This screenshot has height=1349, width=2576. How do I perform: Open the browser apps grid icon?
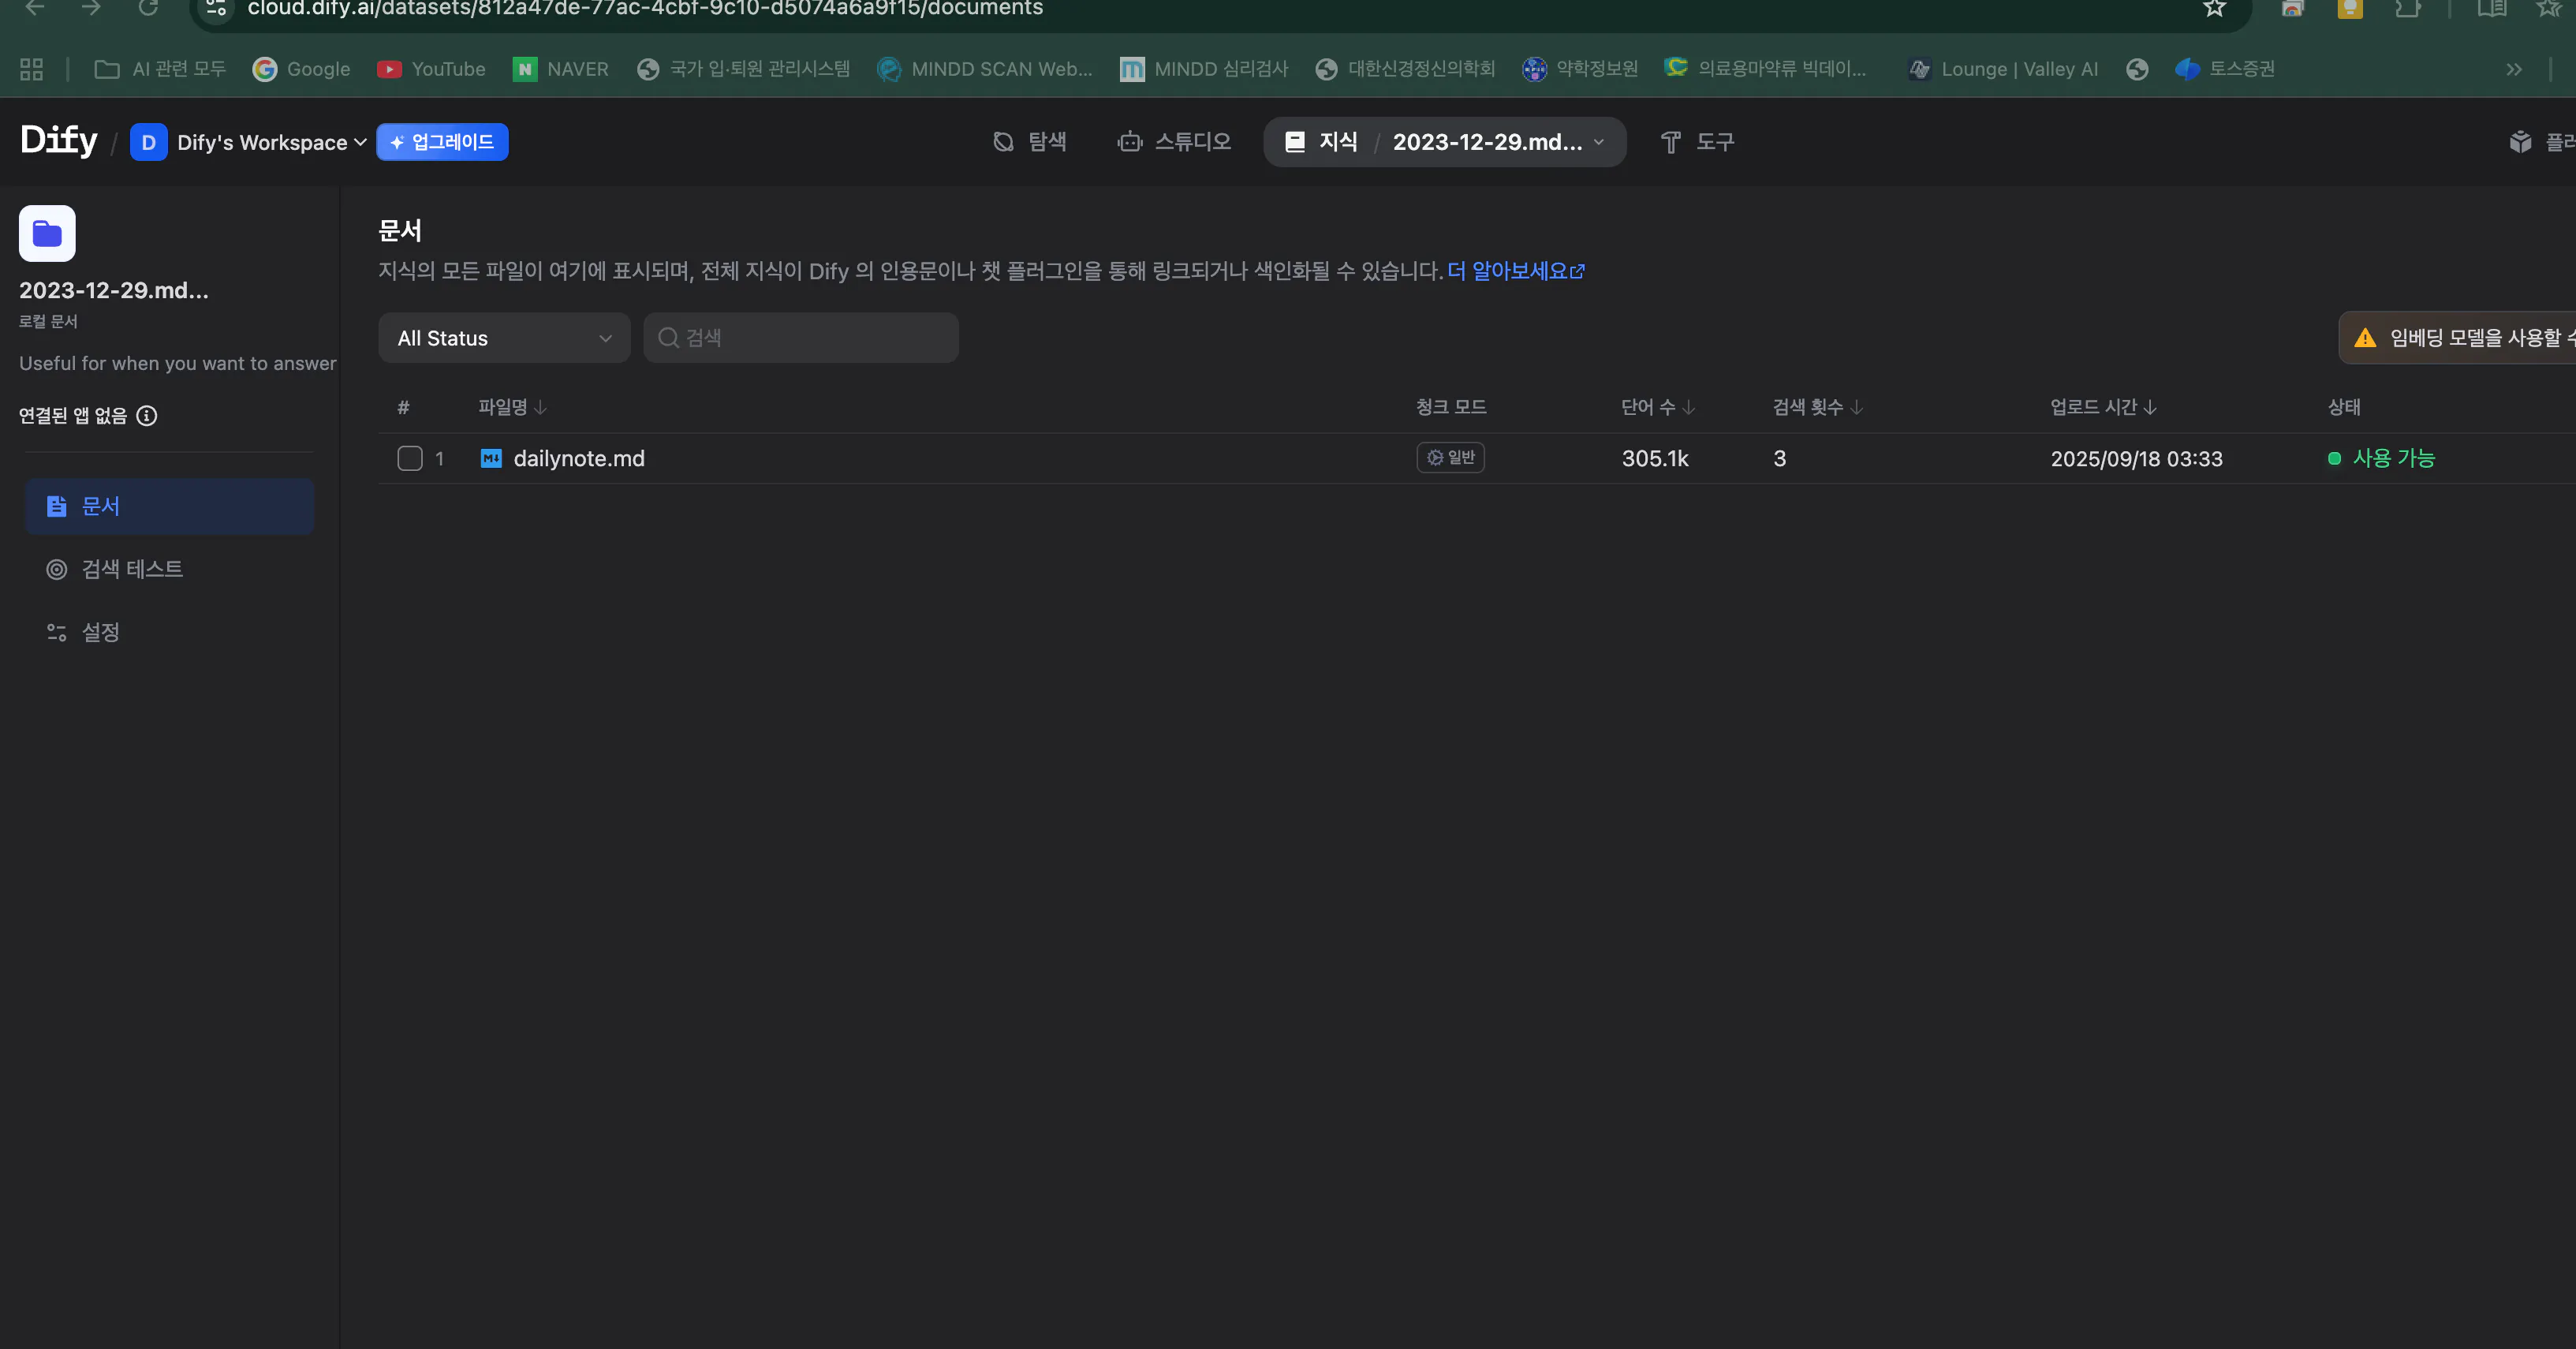(32, 69)
